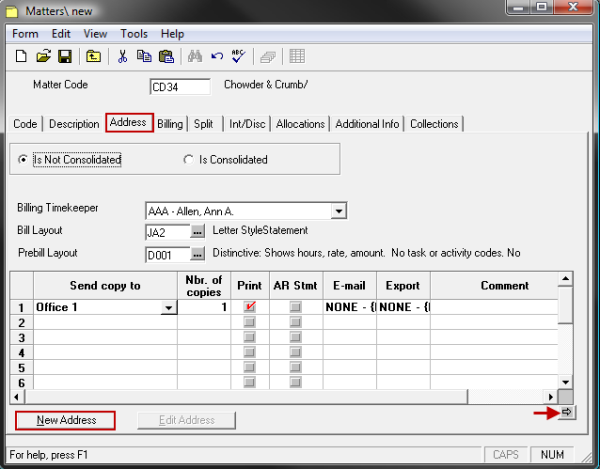Open the Tools menu

click(x=134, y=34)
